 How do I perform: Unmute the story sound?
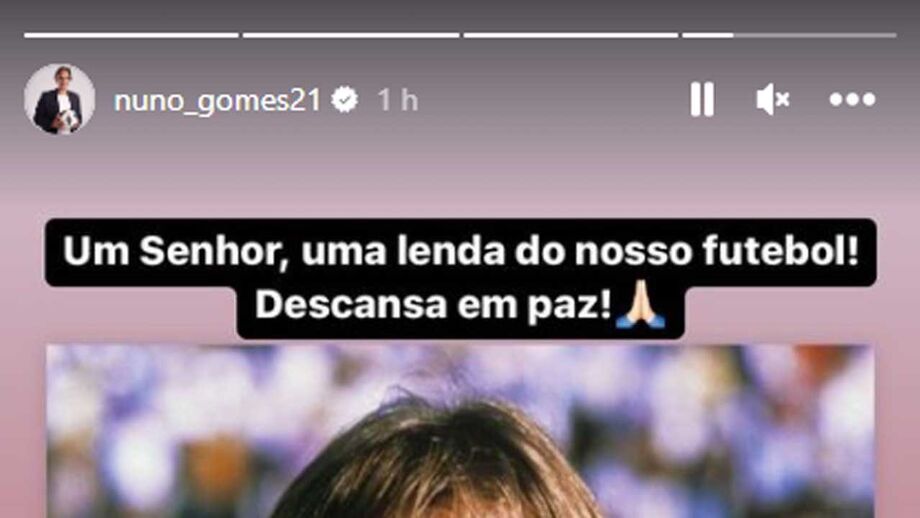773,99
